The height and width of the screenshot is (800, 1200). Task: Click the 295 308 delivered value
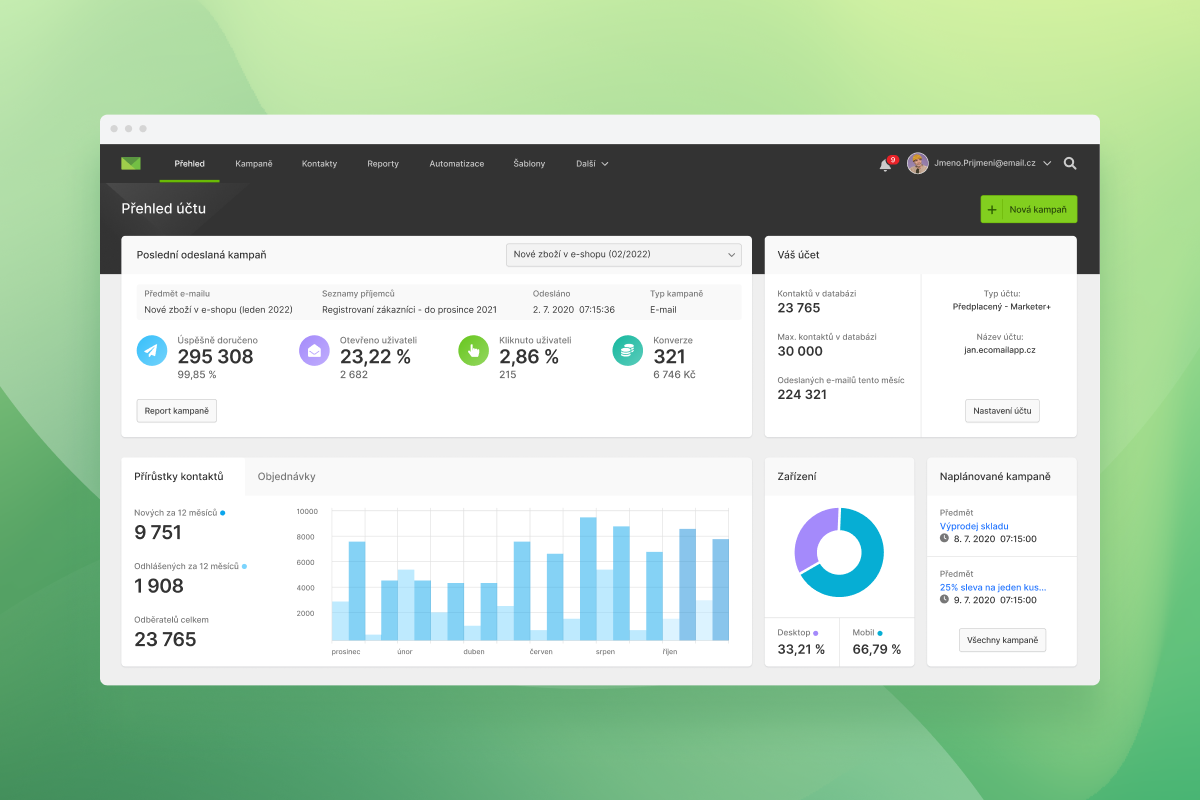point(216,357)
